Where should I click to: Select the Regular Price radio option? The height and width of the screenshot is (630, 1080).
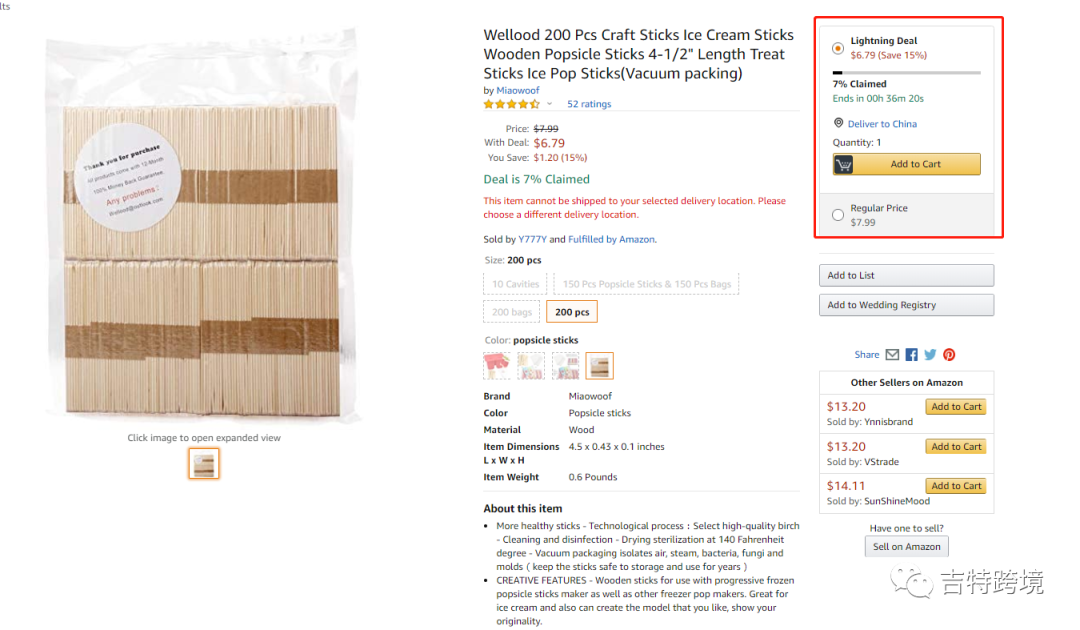point(838,215)
